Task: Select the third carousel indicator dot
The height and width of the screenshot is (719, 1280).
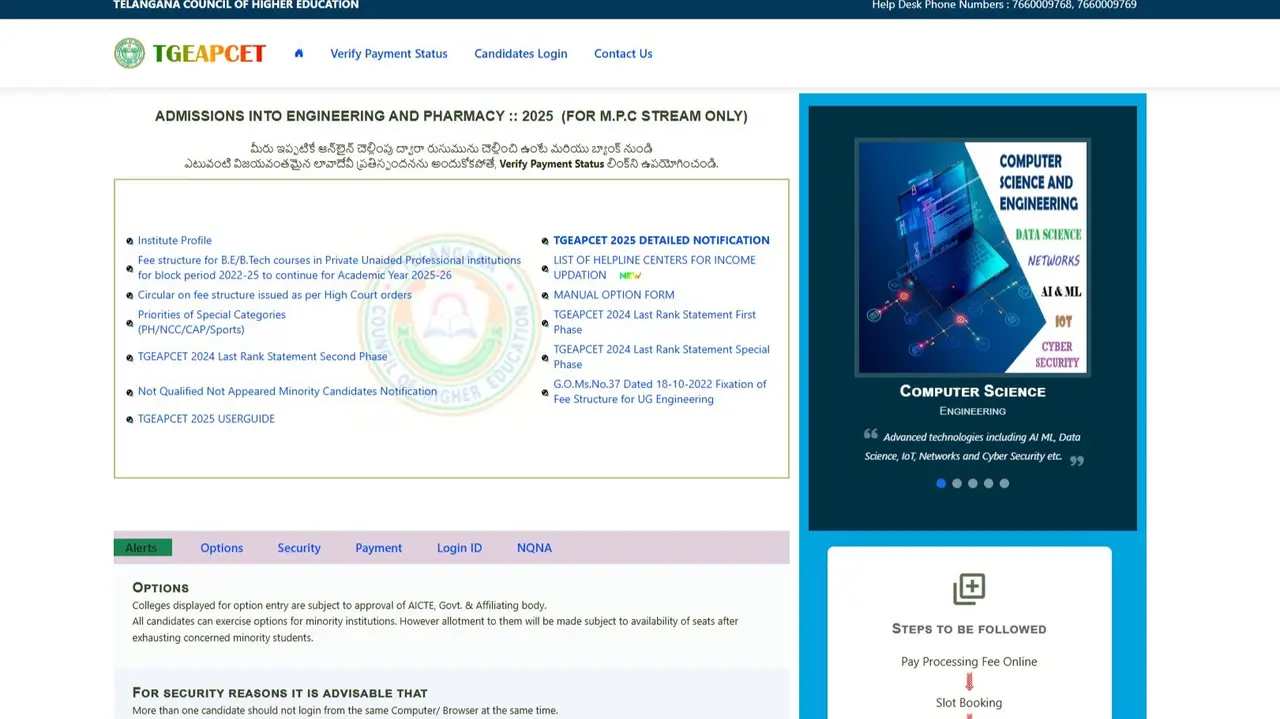Action: click(x=973, y=484)
